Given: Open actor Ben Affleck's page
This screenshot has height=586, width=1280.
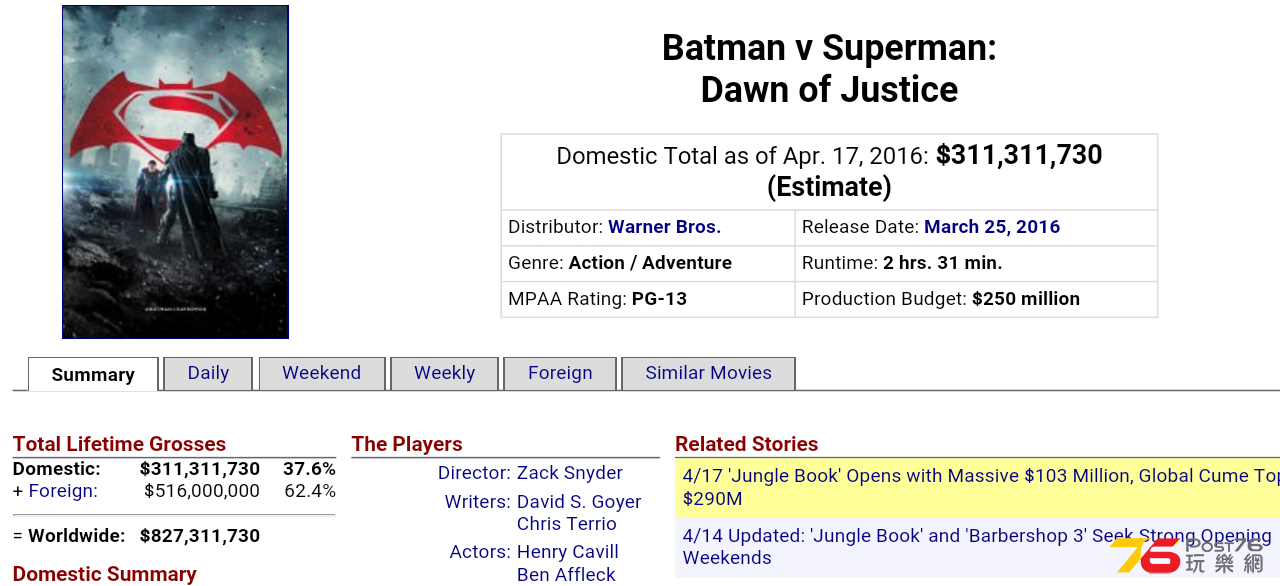Looking at the screenshot, I should coord(566,575).
